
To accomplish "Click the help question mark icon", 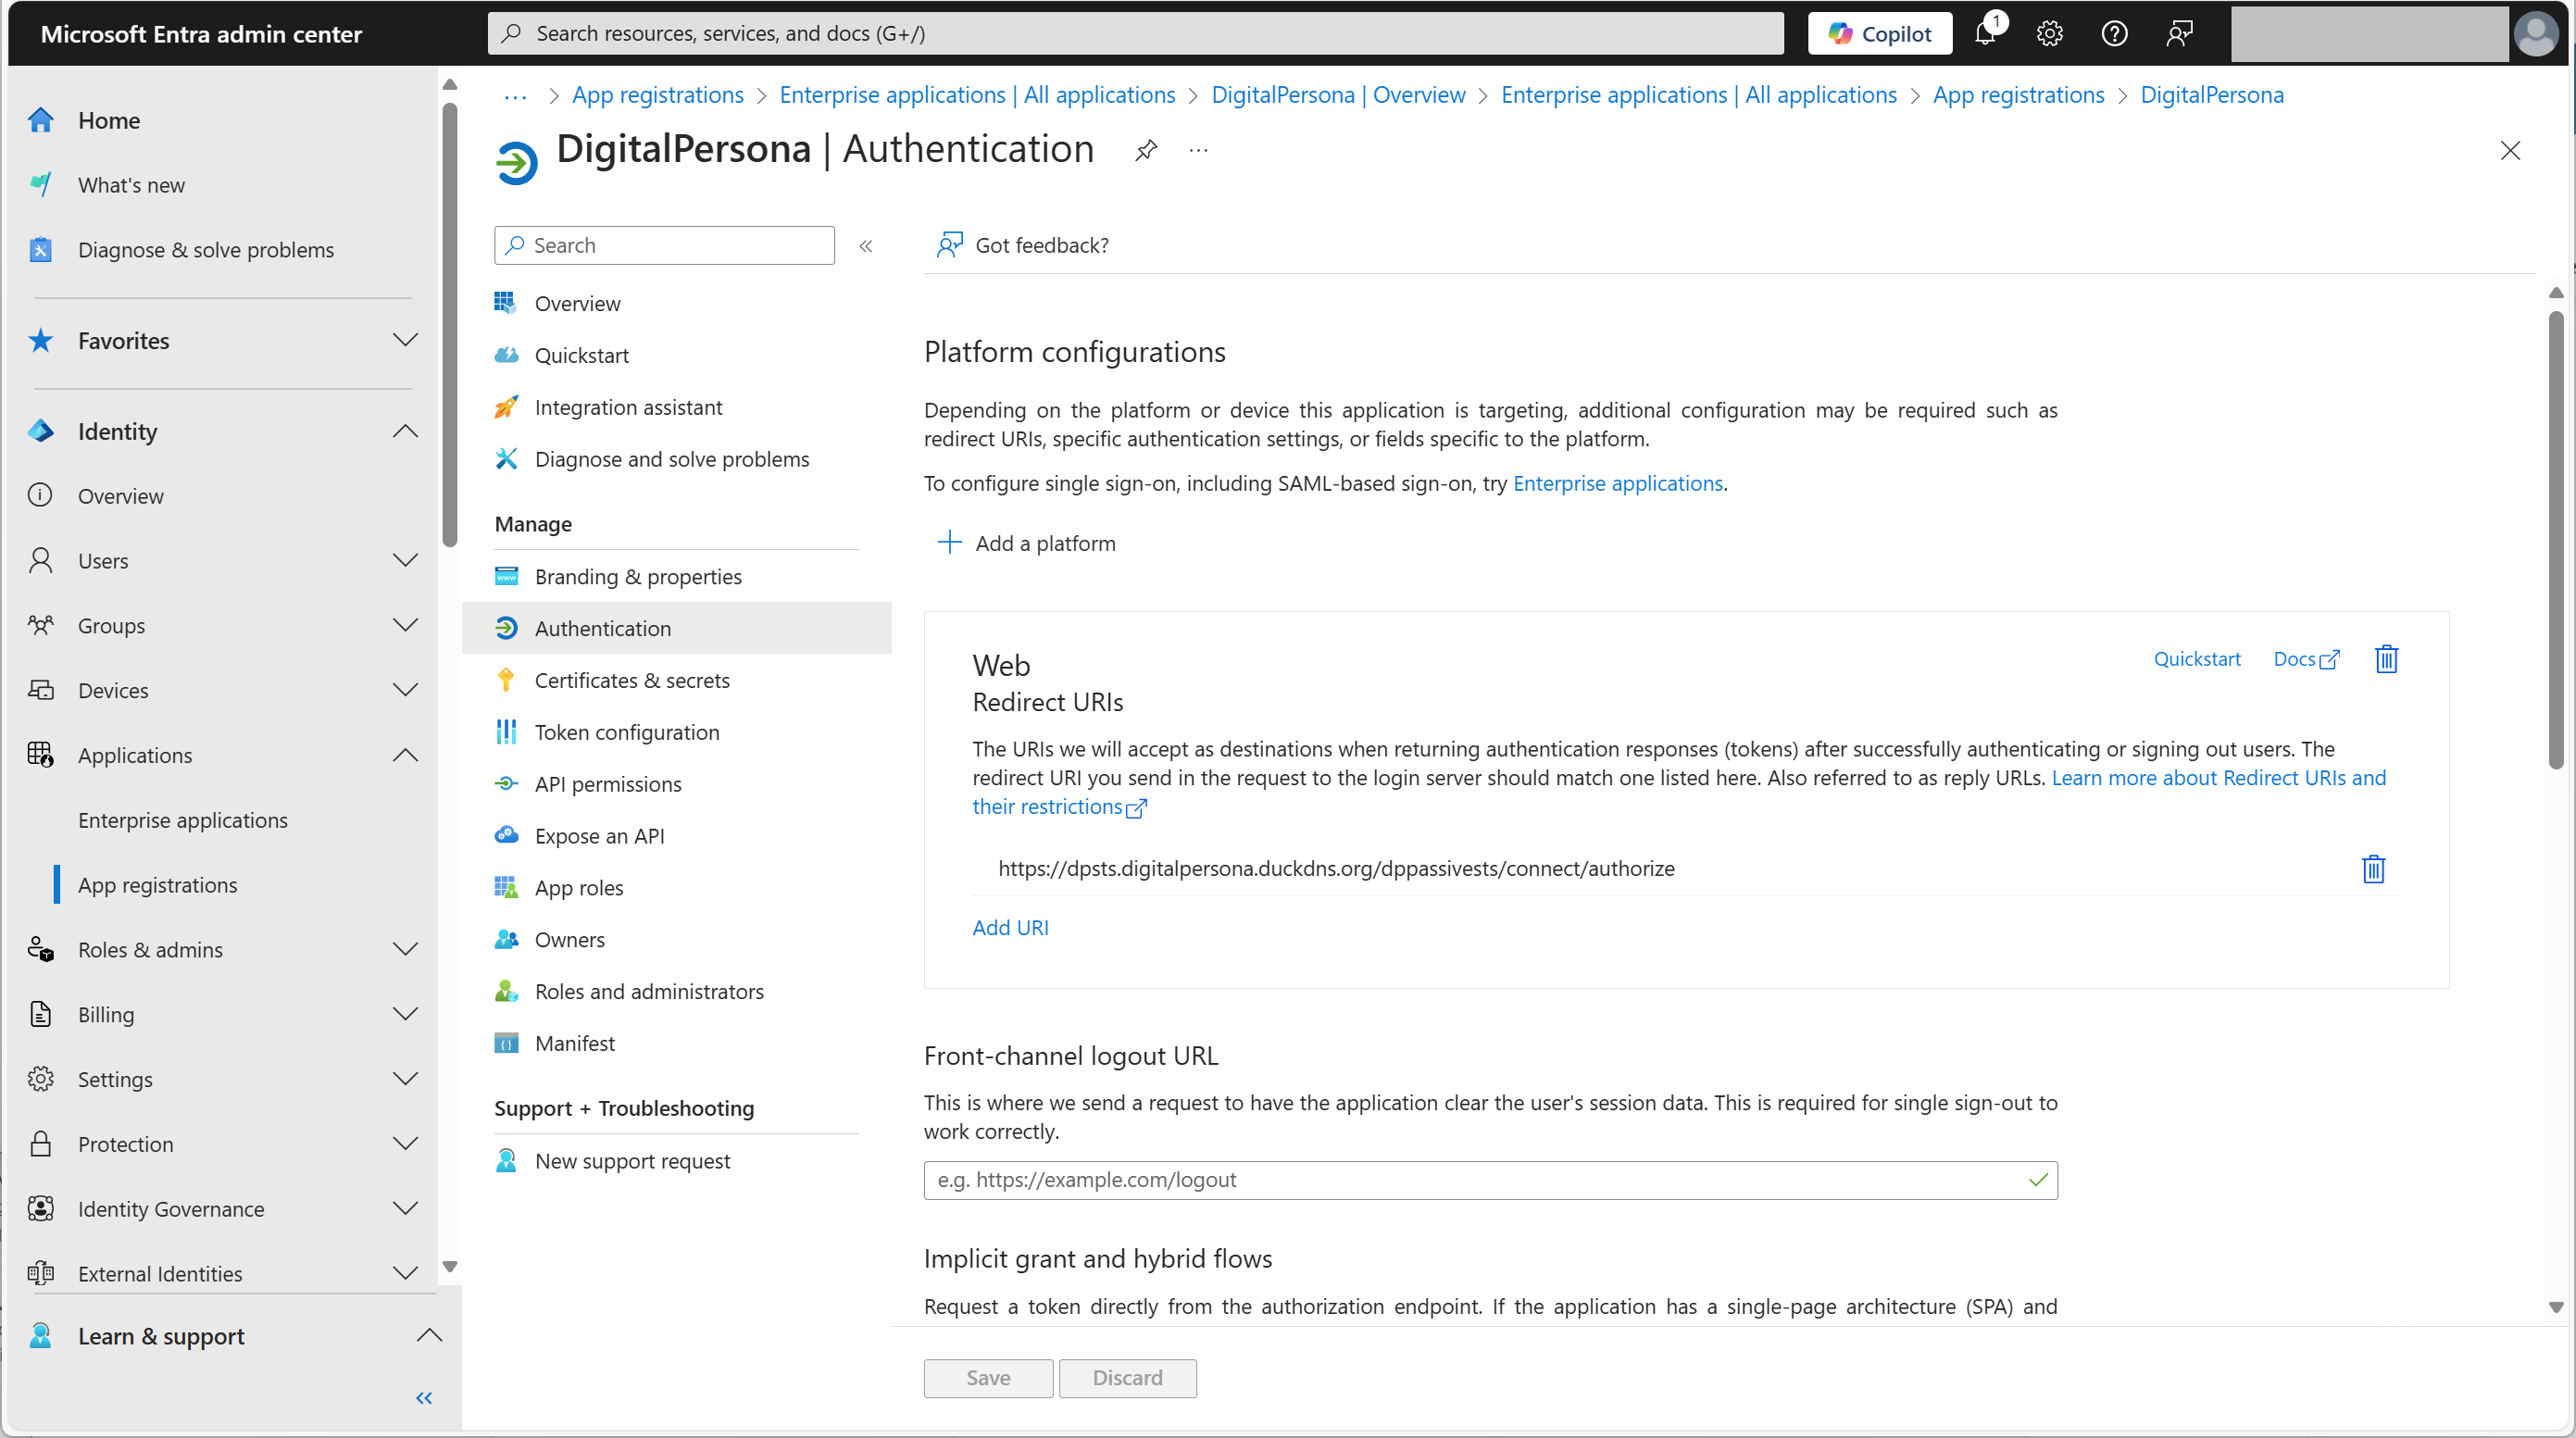I will click(2114, 33).
